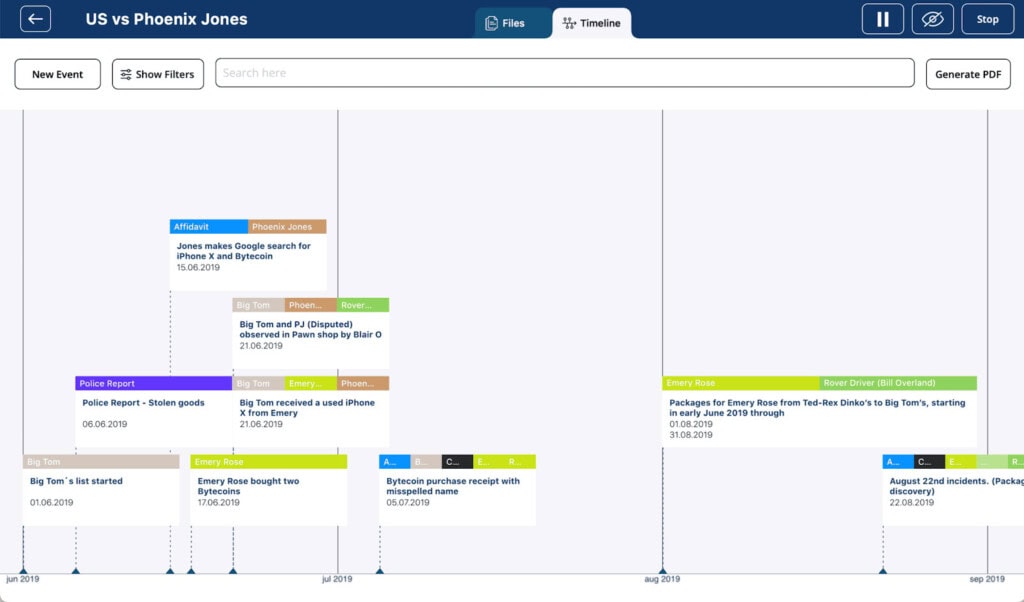Toggle the crossed-out eye visibility button
1024x602 pixels.
tap(932, 19)
